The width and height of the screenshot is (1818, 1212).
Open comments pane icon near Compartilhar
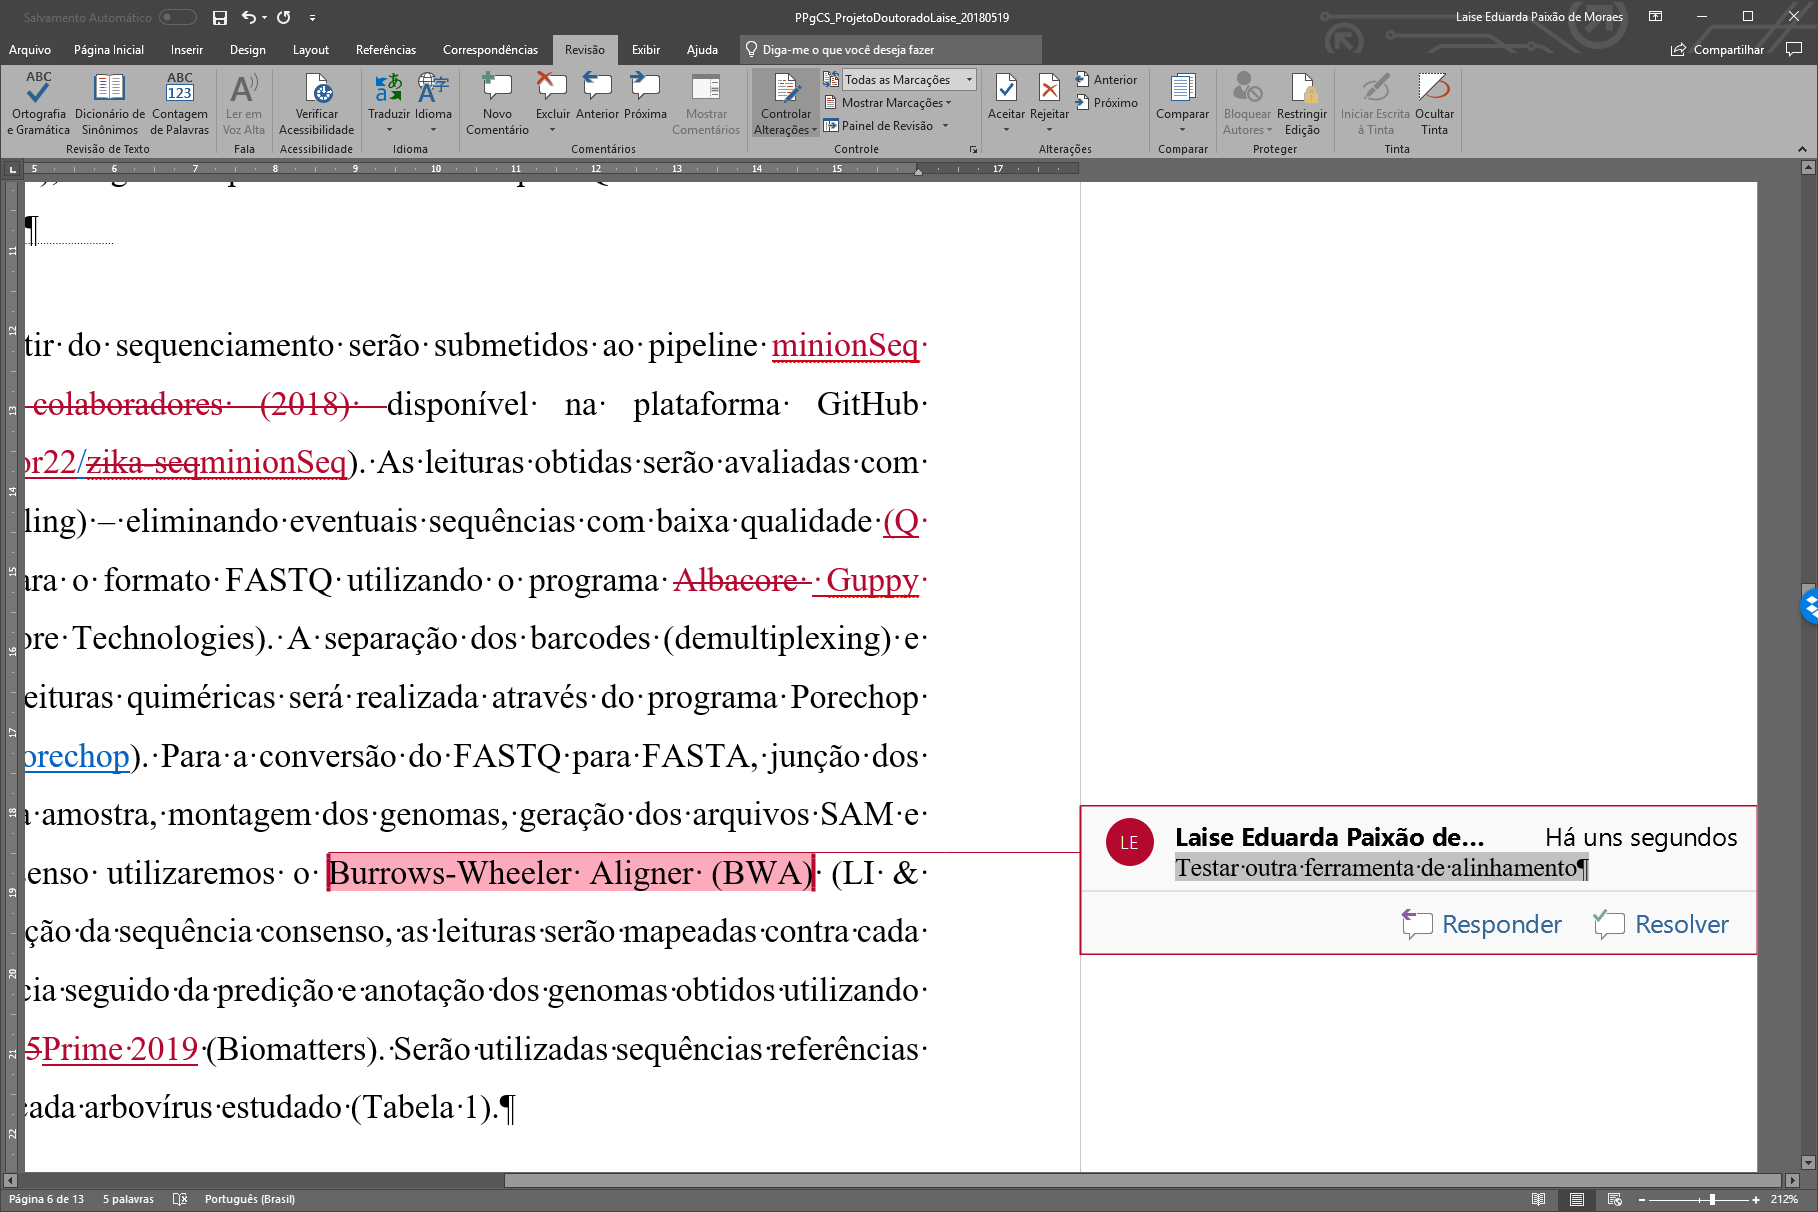1794,50
